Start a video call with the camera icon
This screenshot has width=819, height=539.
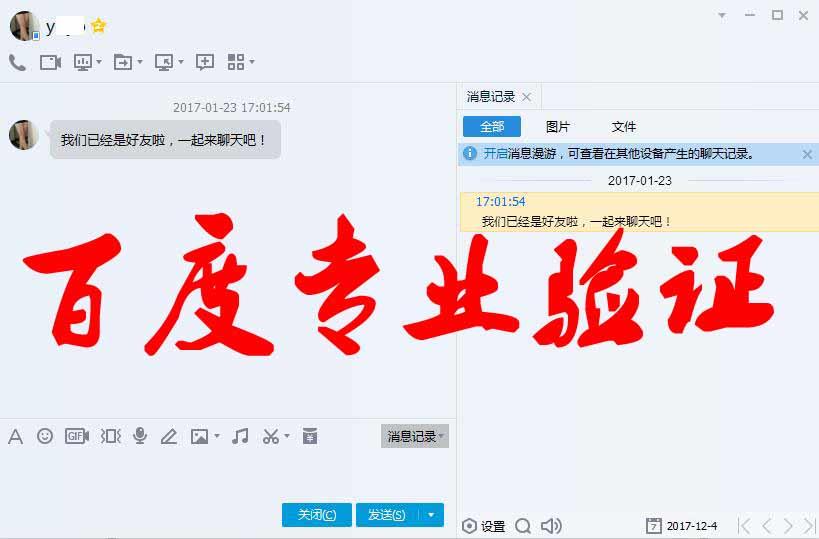(50, 62)
